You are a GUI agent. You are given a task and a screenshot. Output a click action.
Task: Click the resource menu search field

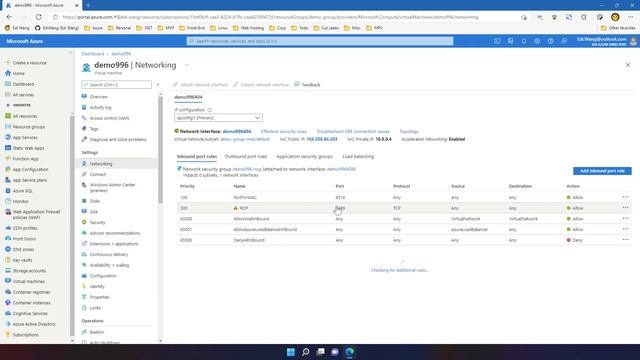[116, 84]
